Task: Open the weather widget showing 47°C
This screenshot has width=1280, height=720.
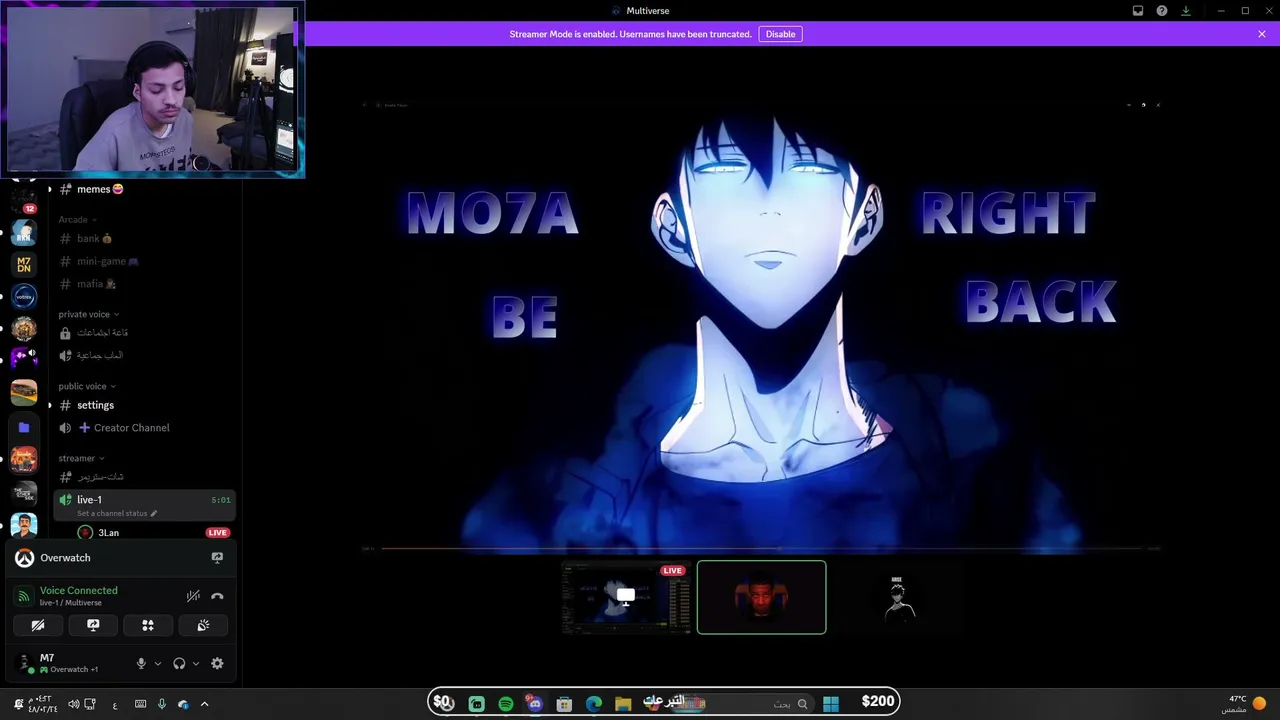Action: click(1245, 704)
